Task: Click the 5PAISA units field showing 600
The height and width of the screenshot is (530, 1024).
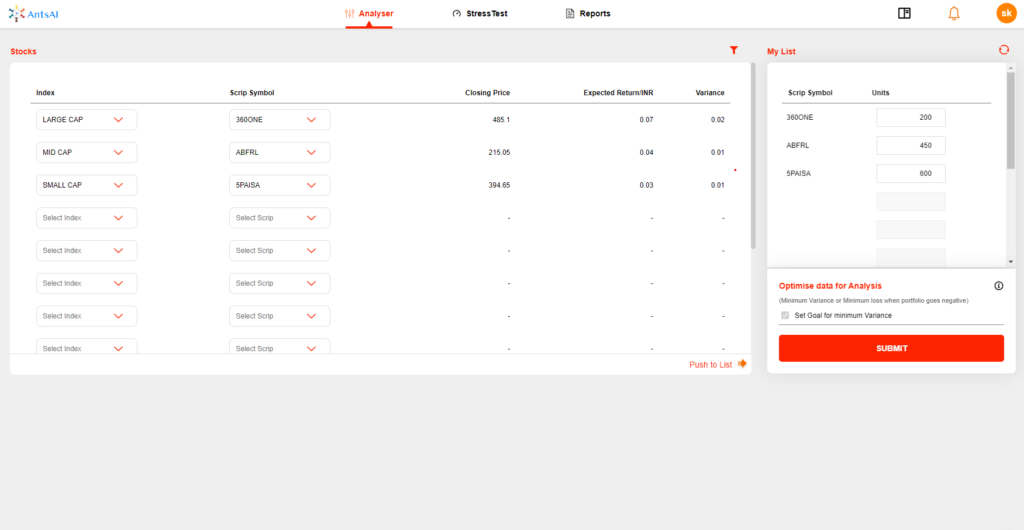Action: 911,174
